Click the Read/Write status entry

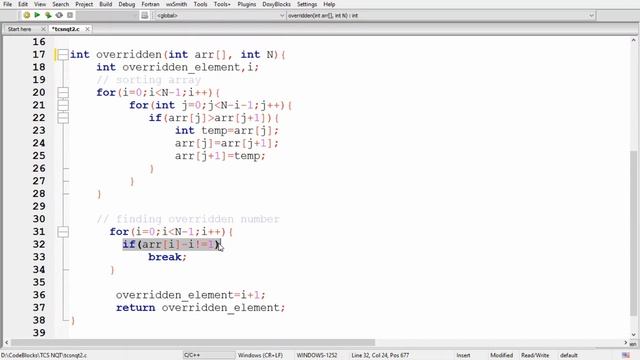[535, 355]
